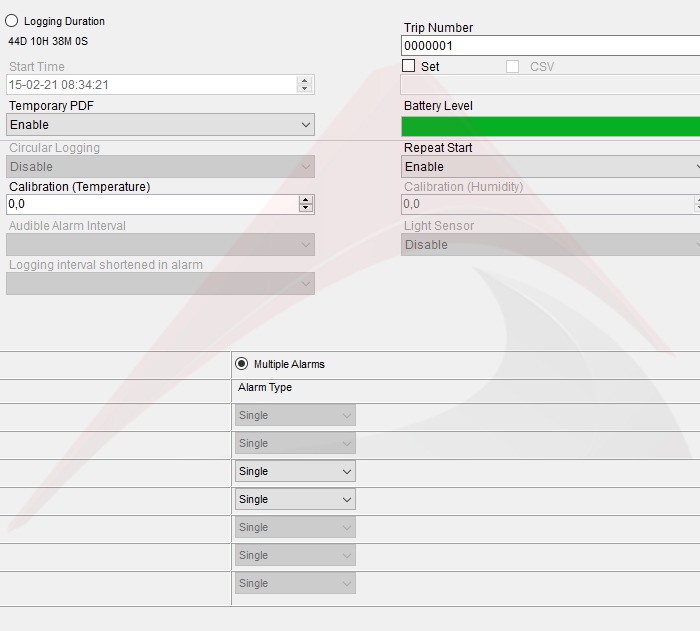Click the Calibration (Humidity) value field
Image resolution: width=700 pixels, height=631 pixels.
548,204
